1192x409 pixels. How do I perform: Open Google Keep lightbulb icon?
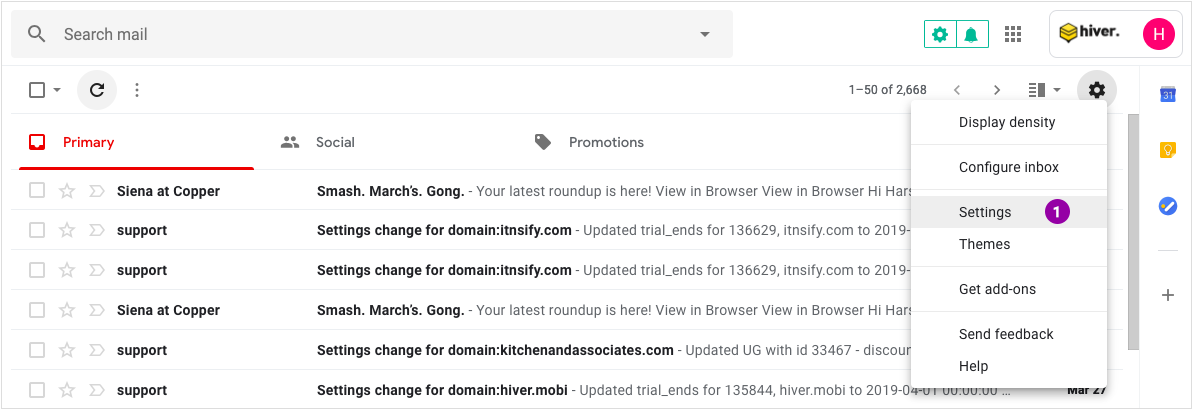coord(1168,150)
